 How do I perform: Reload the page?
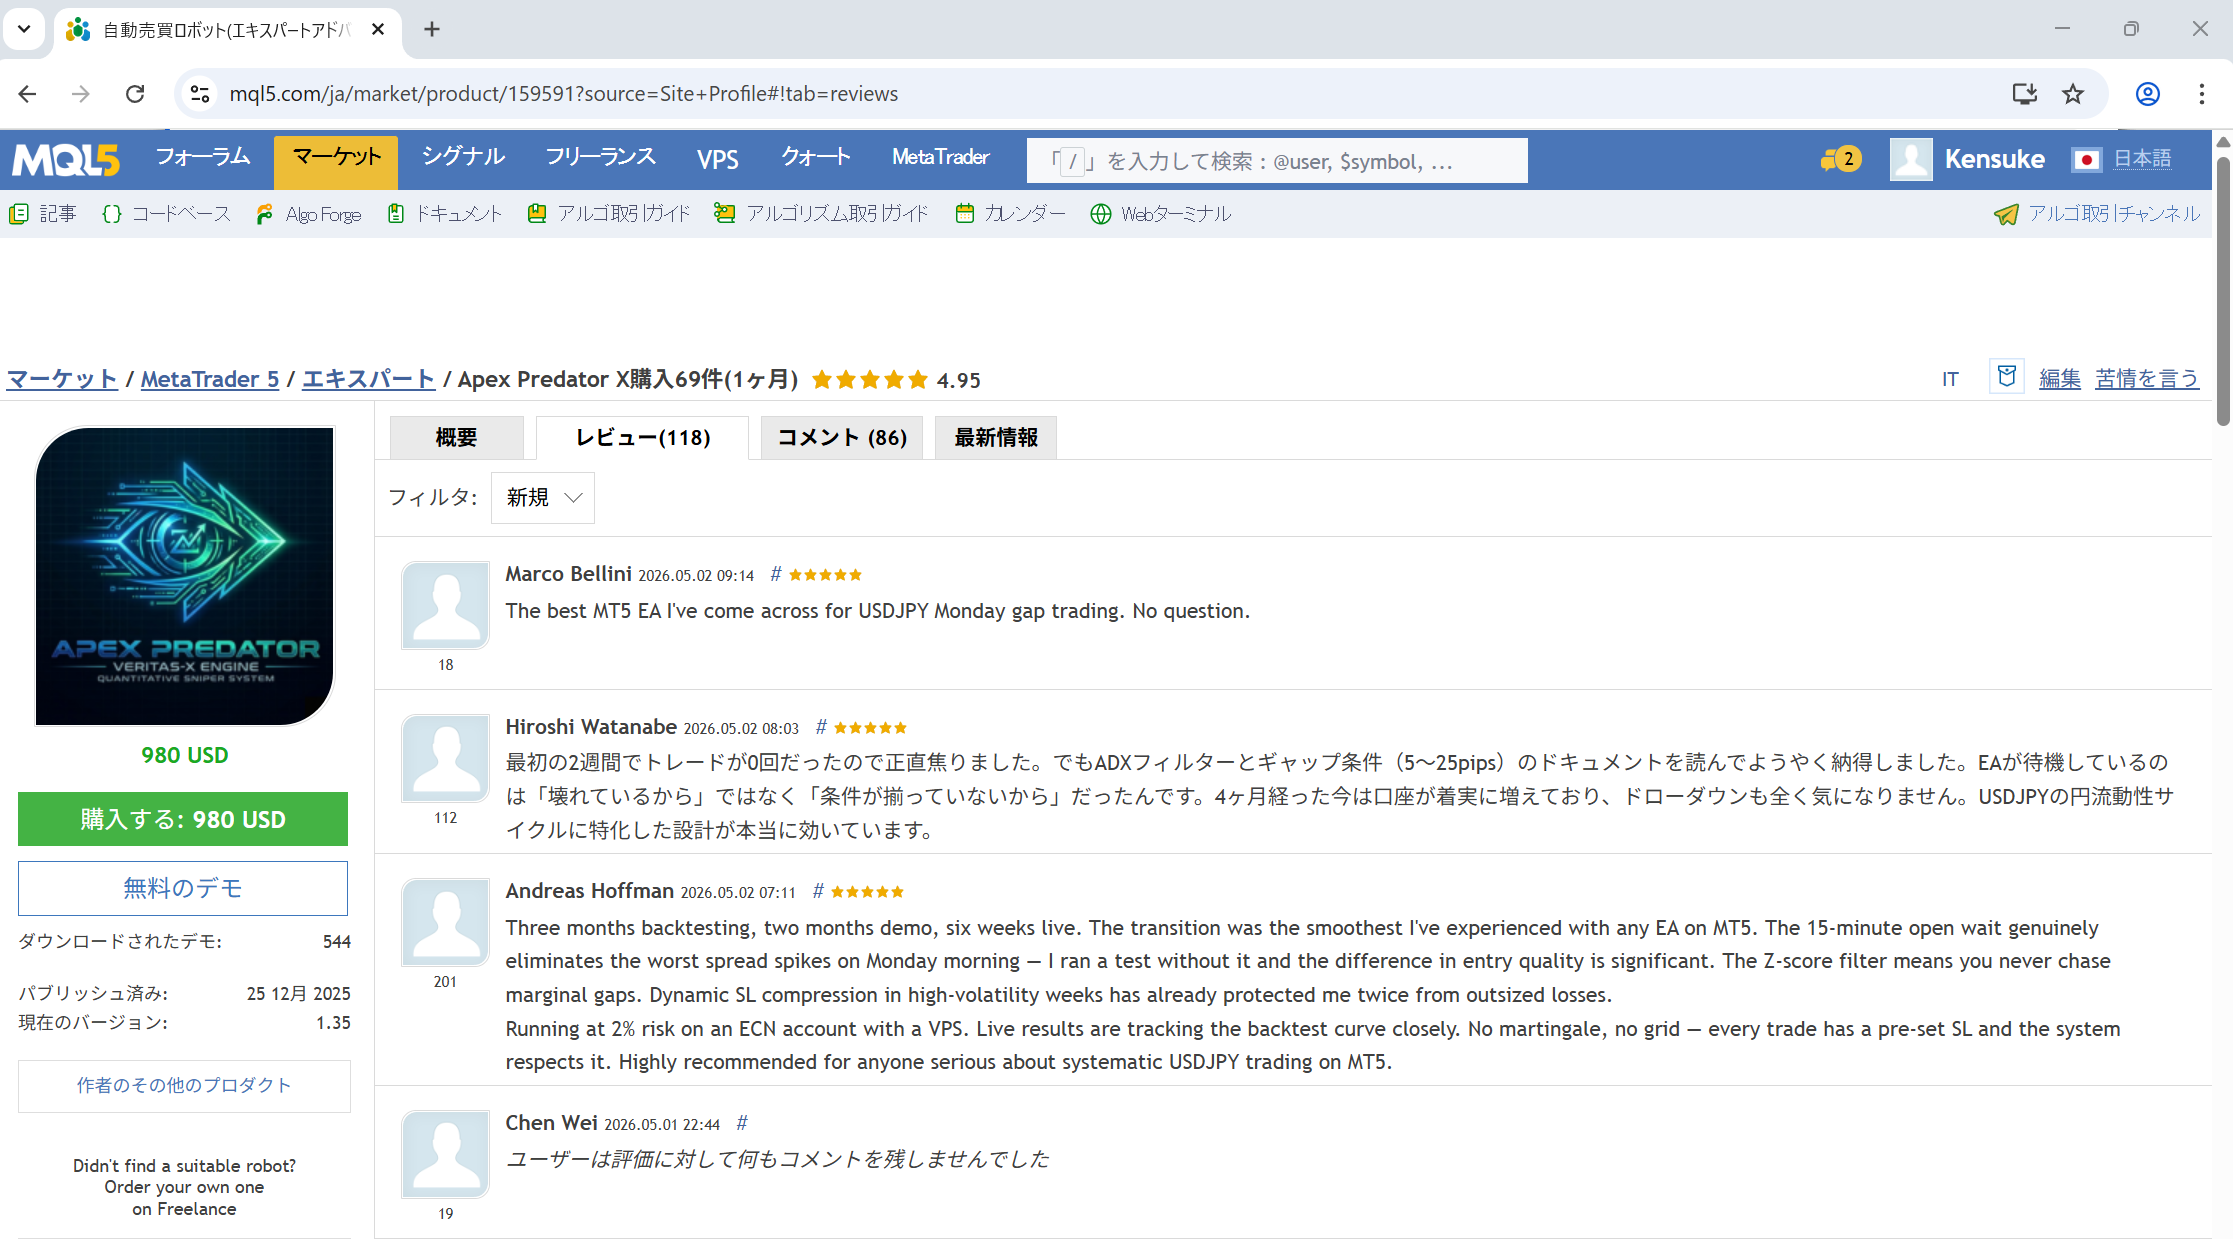[135, 94]
